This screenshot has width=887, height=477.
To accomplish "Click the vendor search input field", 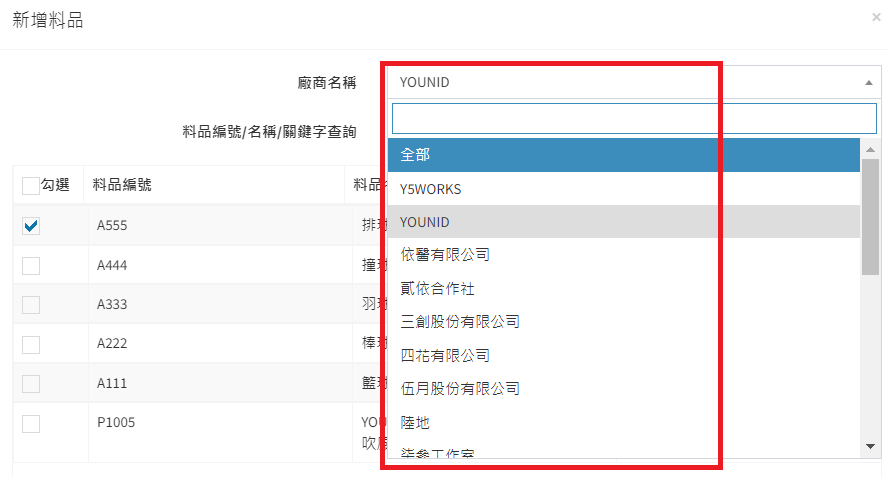I will (634, 118).
